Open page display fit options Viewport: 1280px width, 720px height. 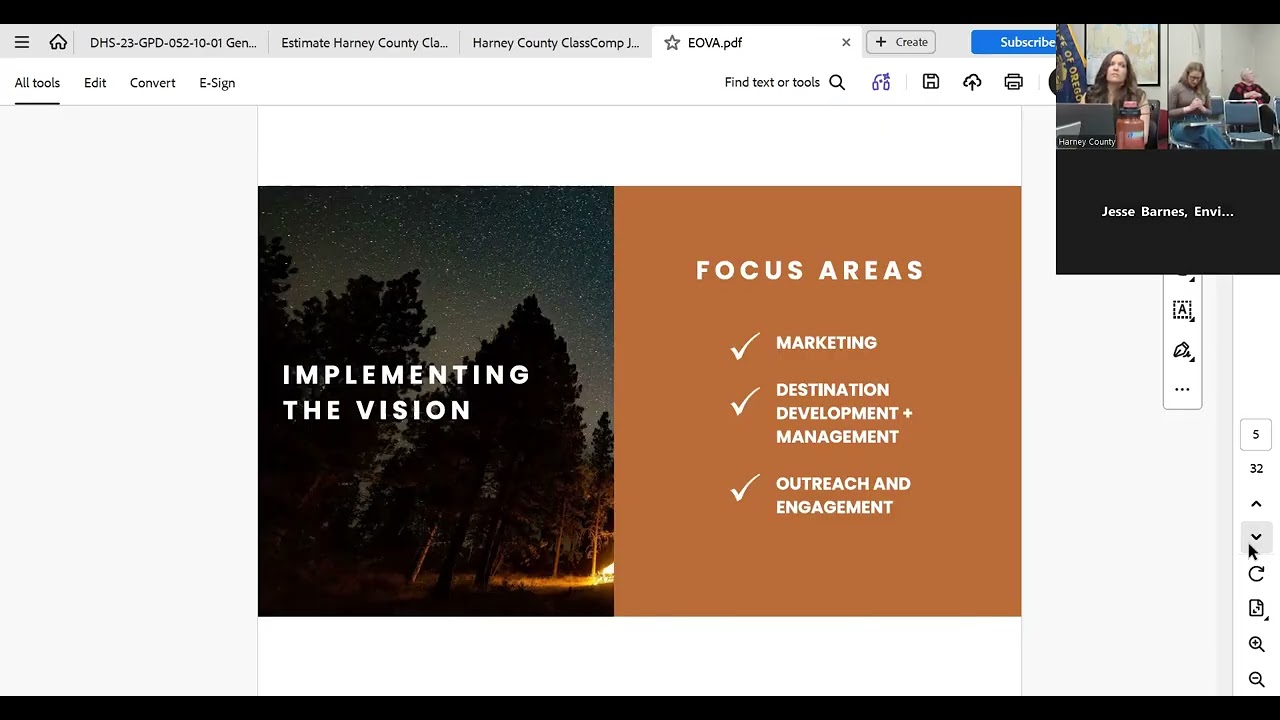[x=1256, y=609]
